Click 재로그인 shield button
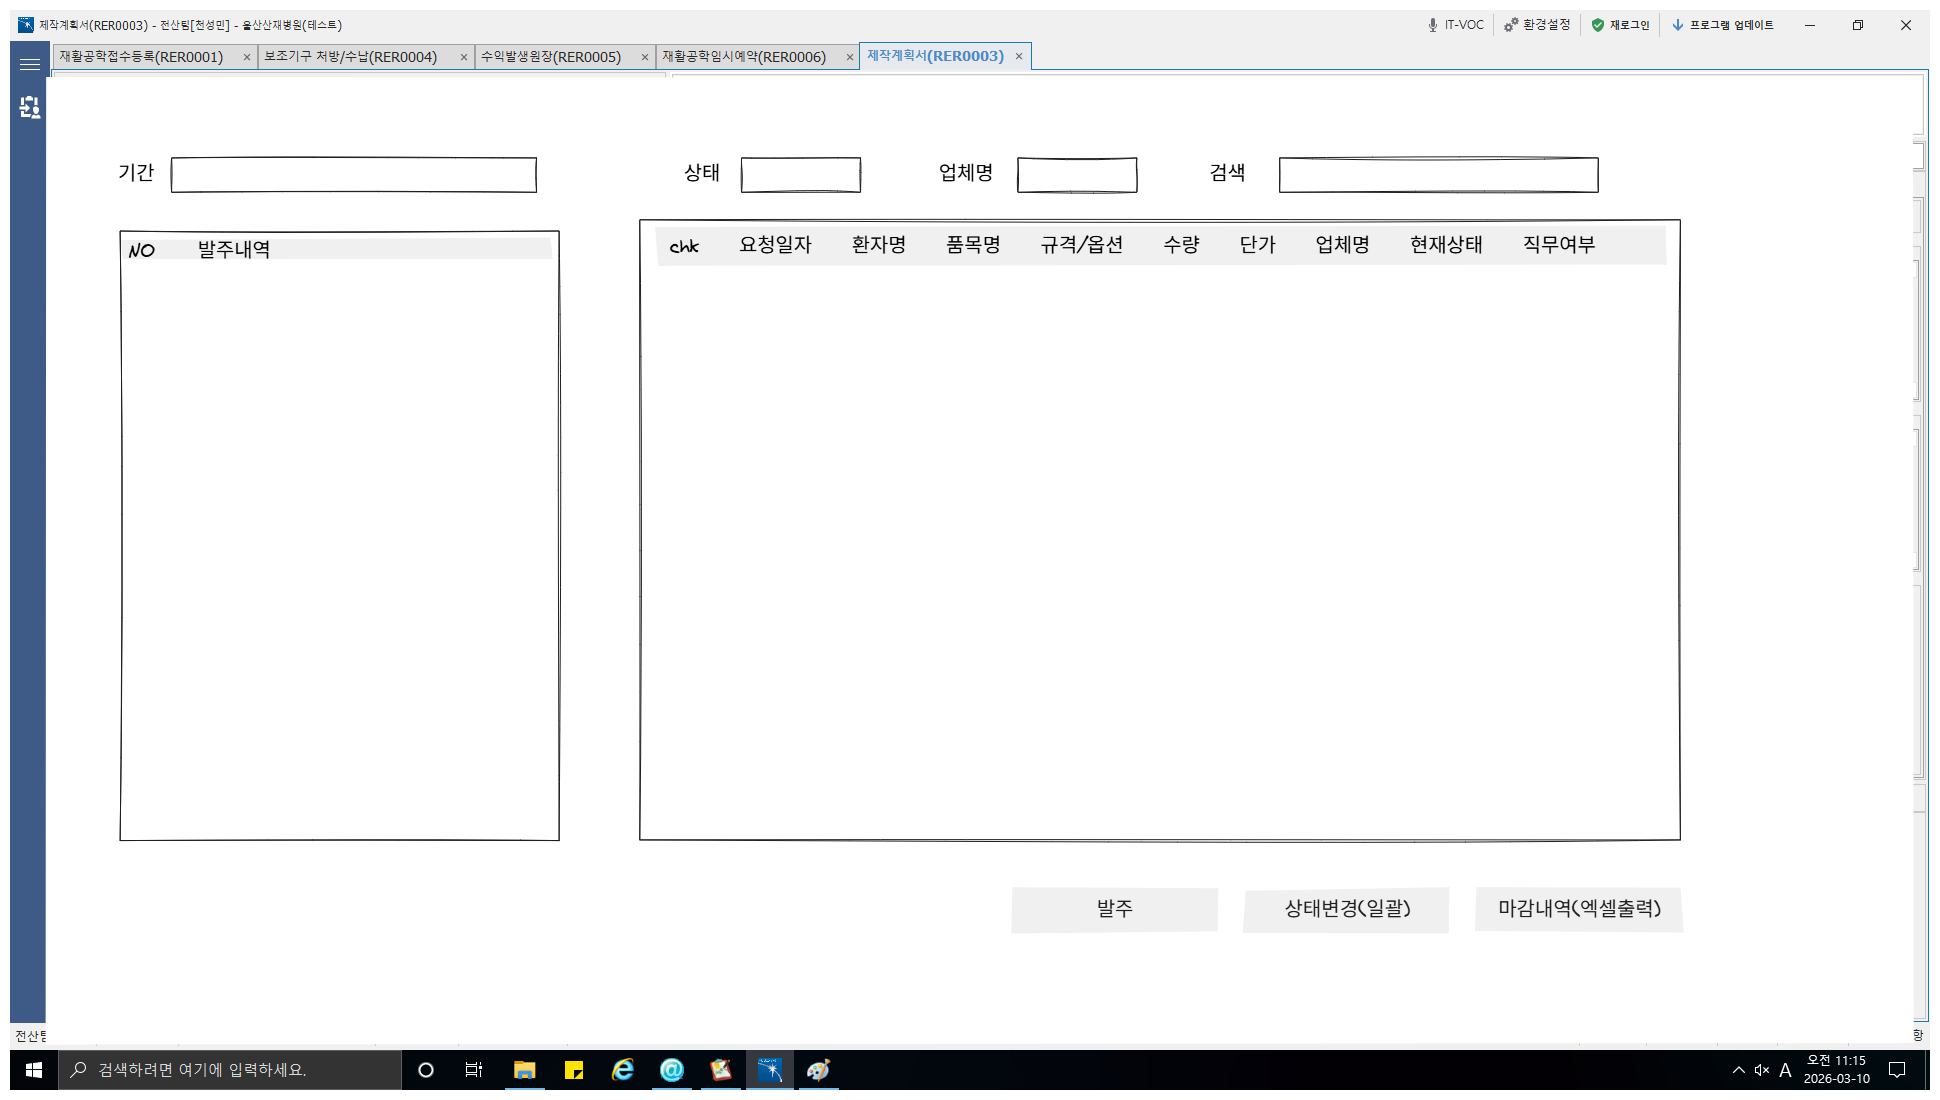The height and width of the screenshot is (1100, 1940). (1621, 25)
